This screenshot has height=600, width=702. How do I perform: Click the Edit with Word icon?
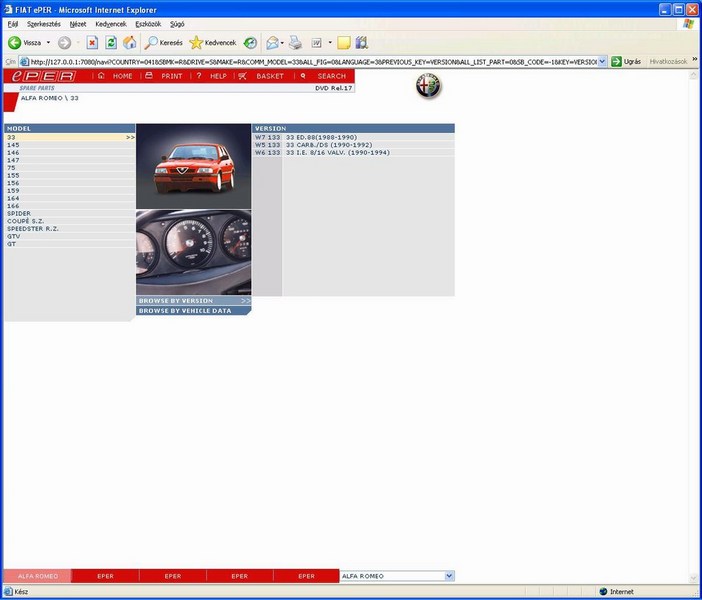317,43
